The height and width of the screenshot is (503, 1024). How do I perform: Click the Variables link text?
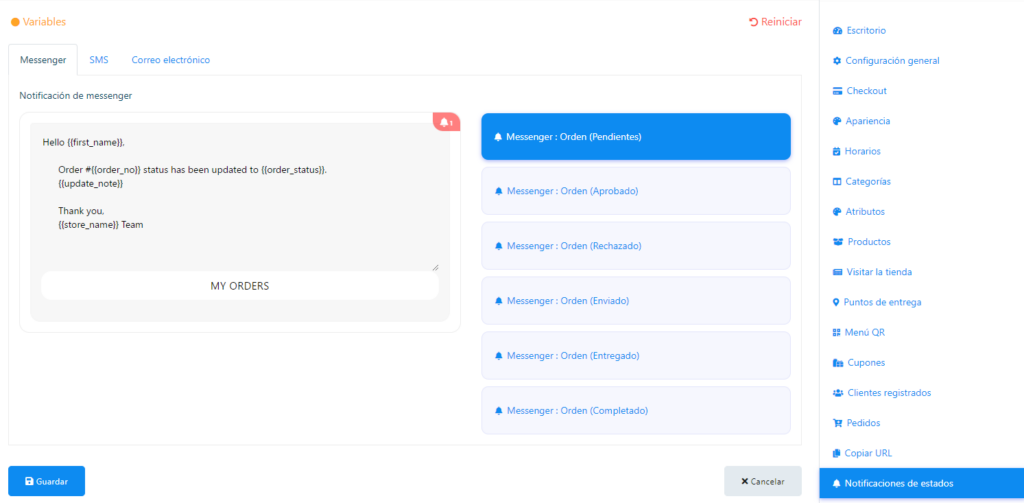pyautogui.click(x=44, y=22)
